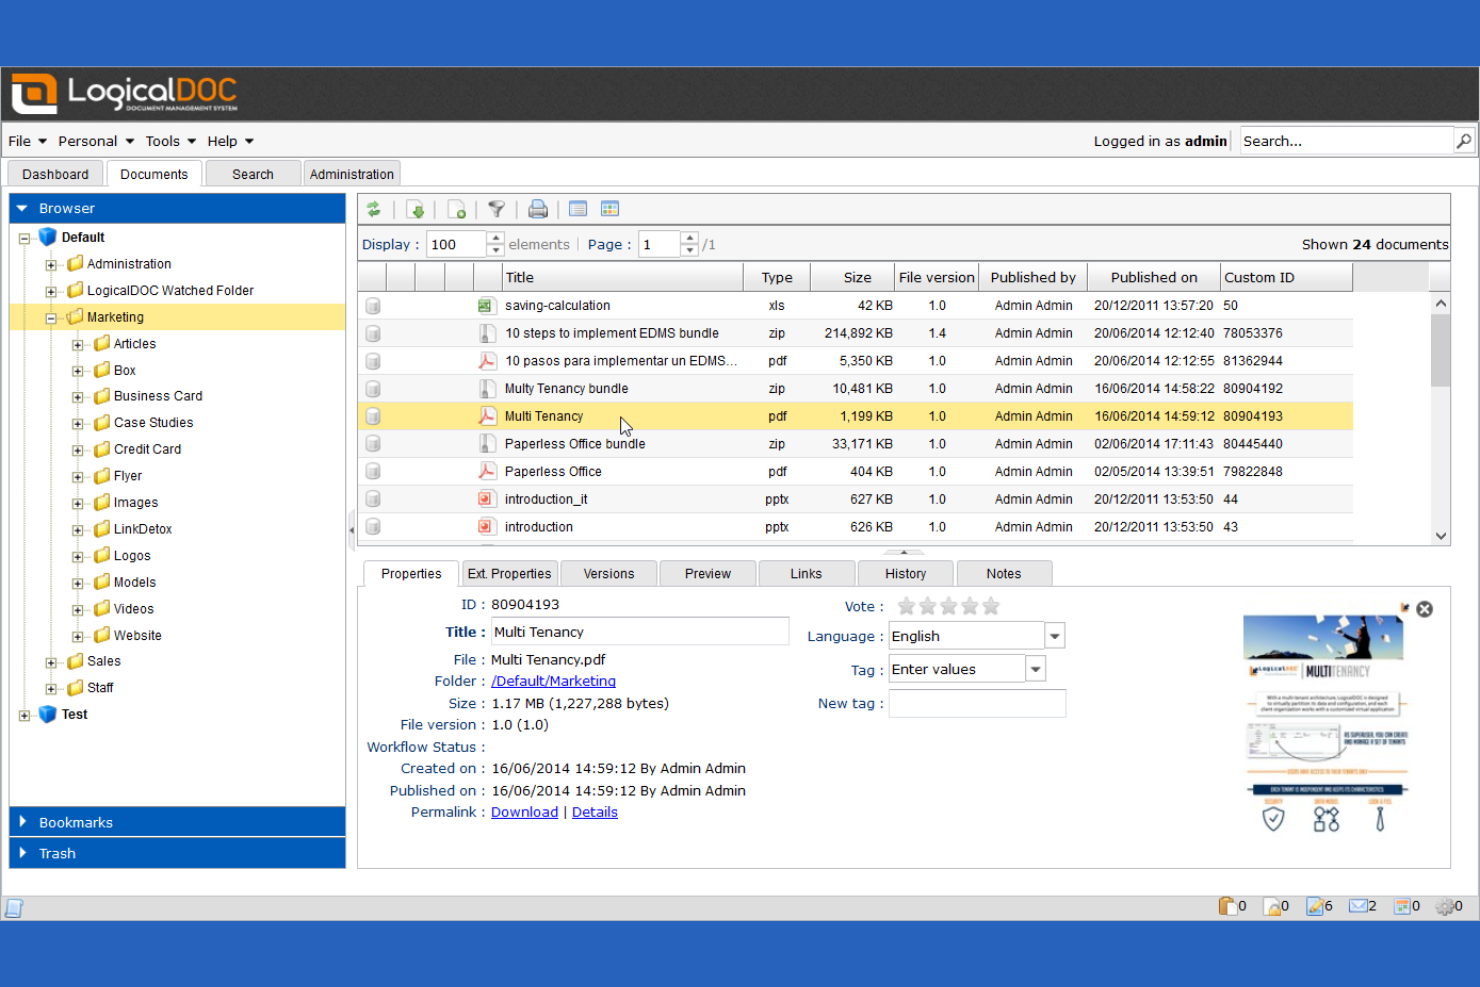Open the filter icon in the toolbar
Screen dimensions: 1480x987
tap(497, 208)
